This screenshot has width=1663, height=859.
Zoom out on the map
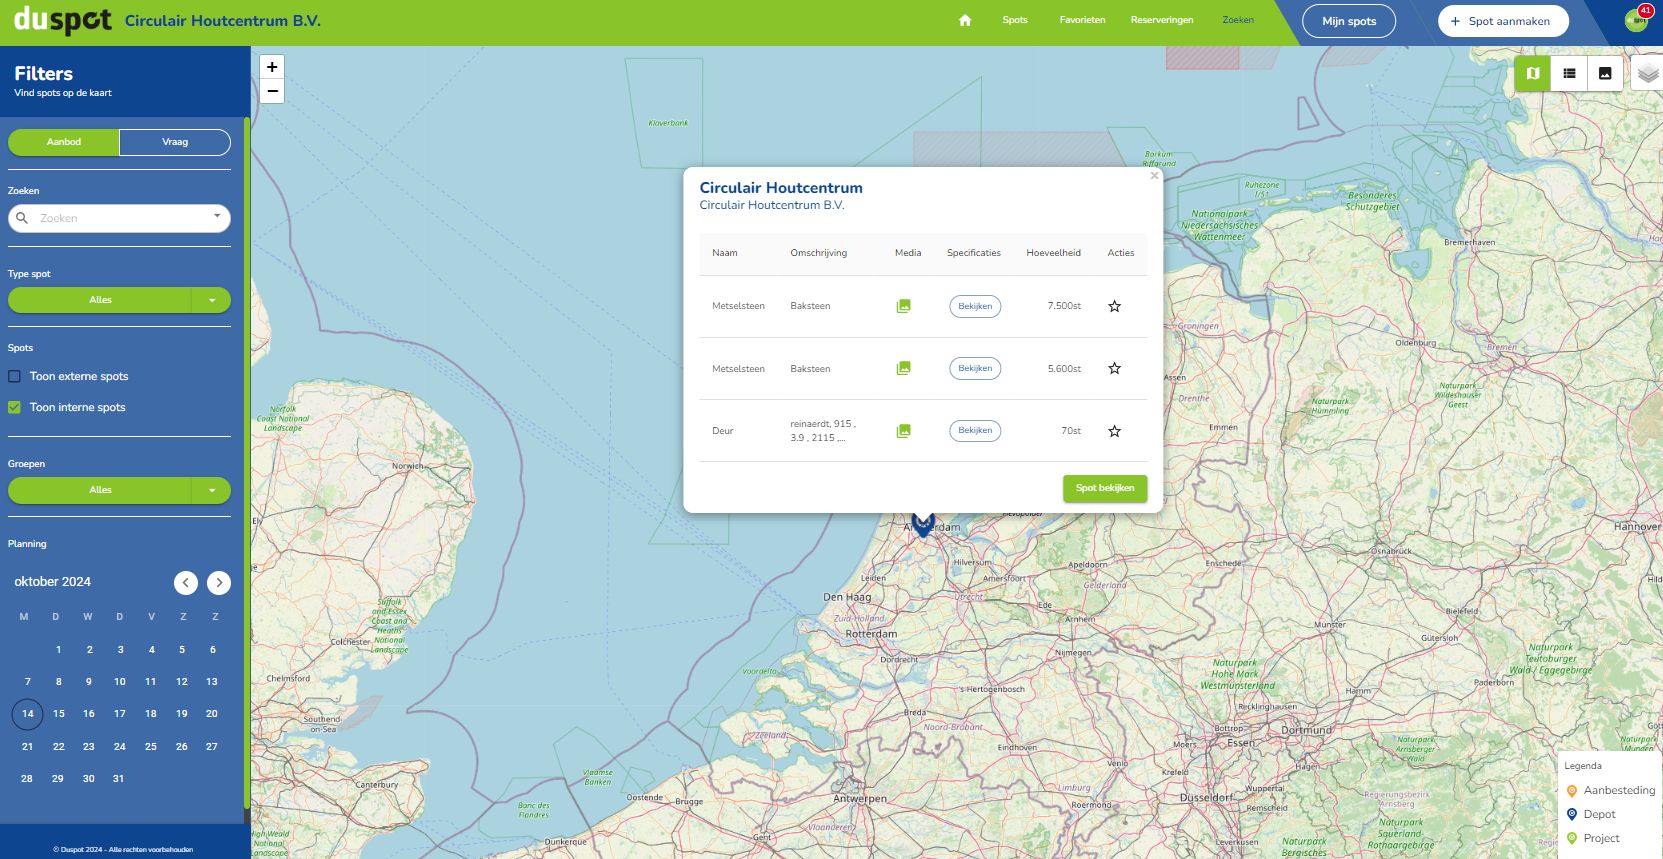pyautogui.click(x=272, y=91)
